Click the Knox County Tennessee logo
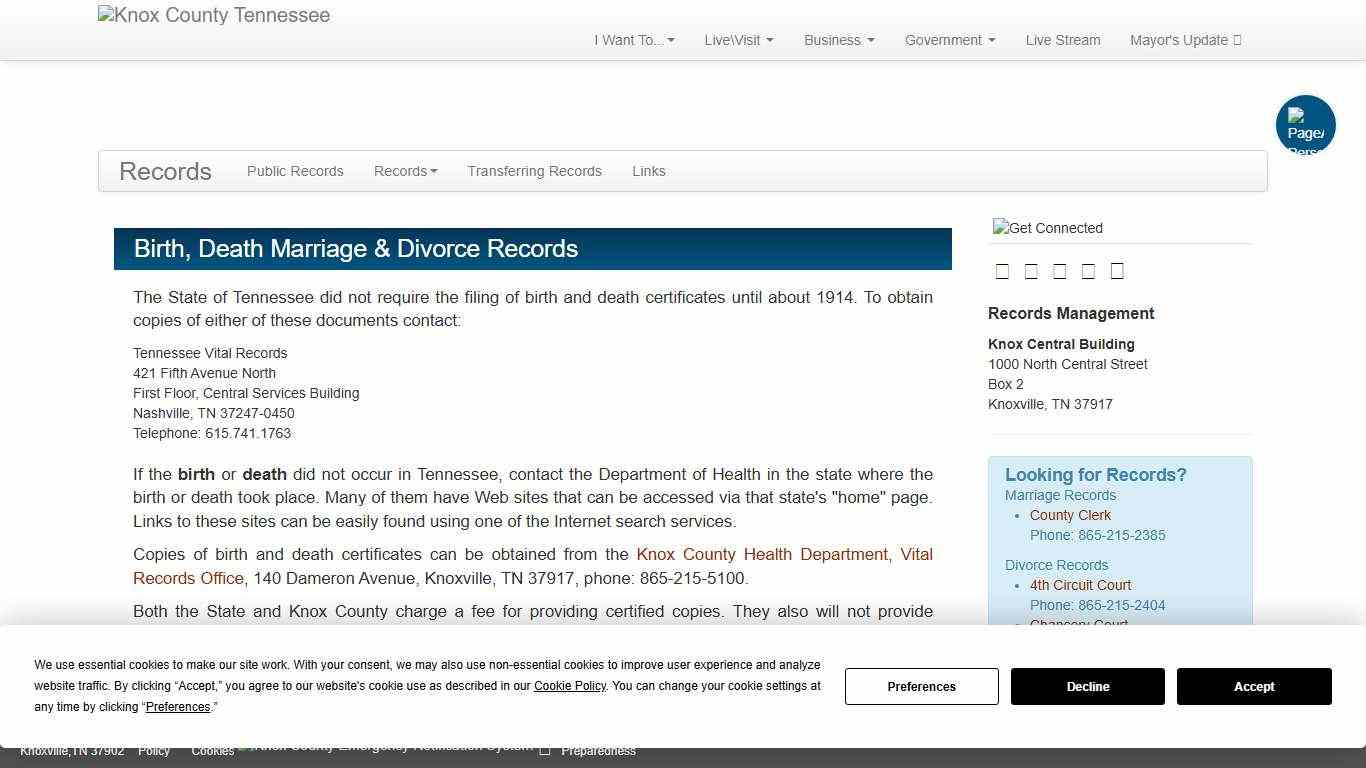The height and width of the screenshot is (768, 1366). (x=213, y=15)
